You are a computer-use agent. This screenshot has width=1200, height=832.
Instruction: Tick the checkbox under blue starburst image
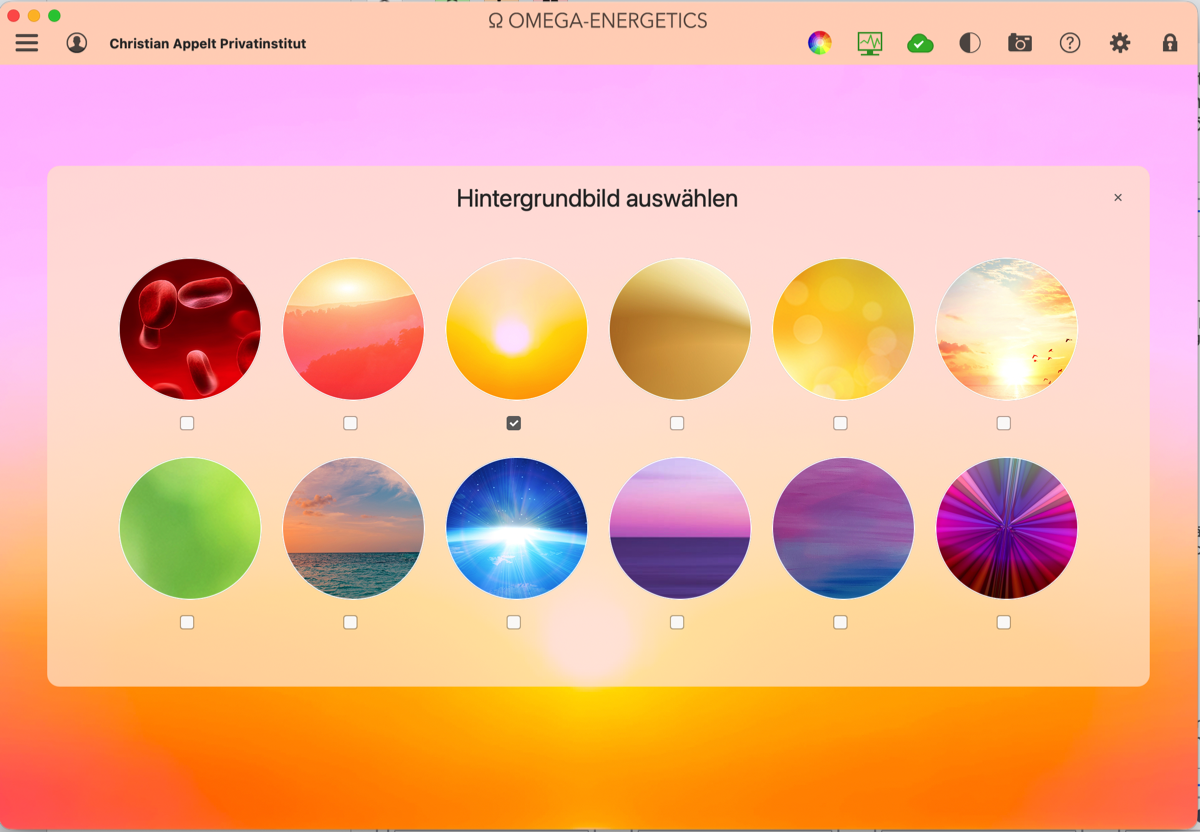tap(514, 622)
